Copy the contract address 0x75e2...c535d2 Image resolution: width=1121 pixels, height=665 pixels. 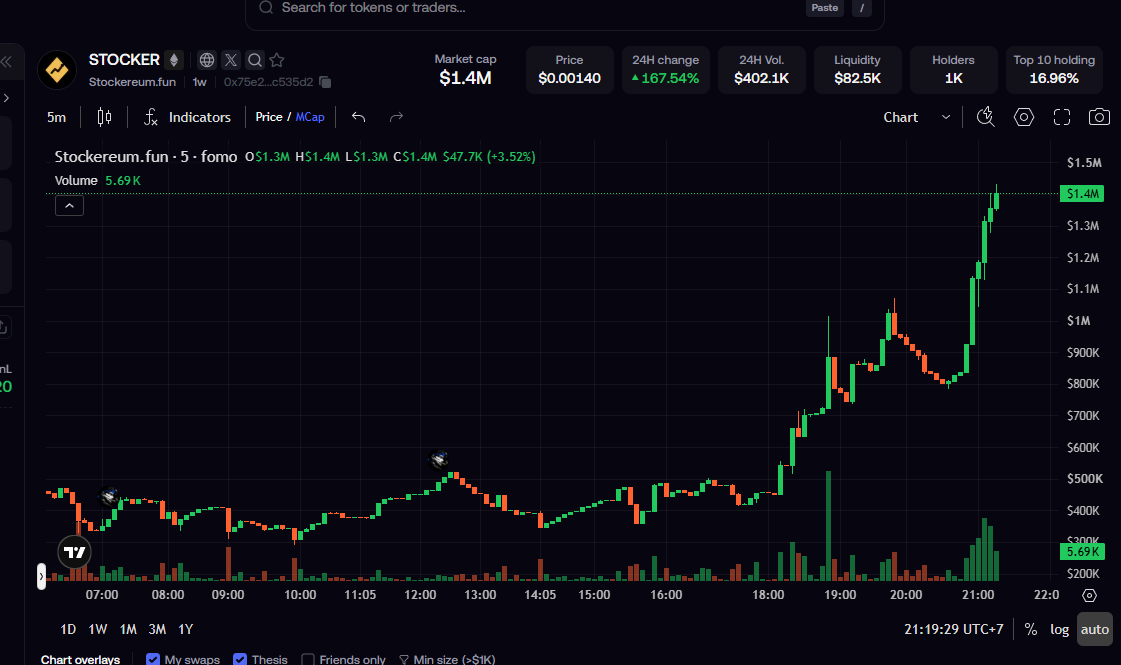(x=325, y=82)
